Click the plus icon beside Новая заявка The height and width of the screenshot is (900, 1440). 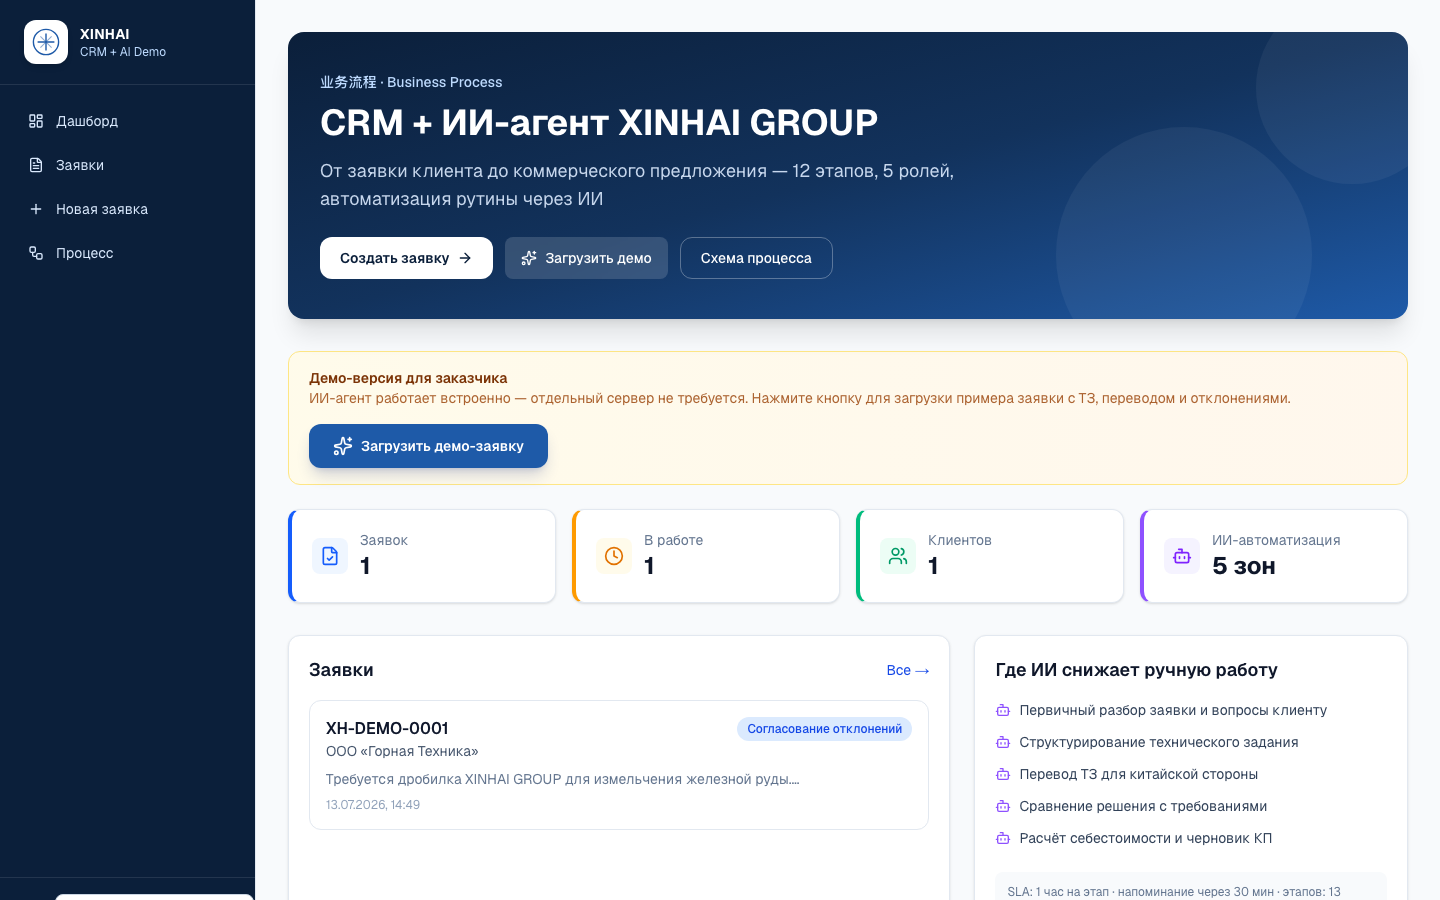[x=36, y=209]
